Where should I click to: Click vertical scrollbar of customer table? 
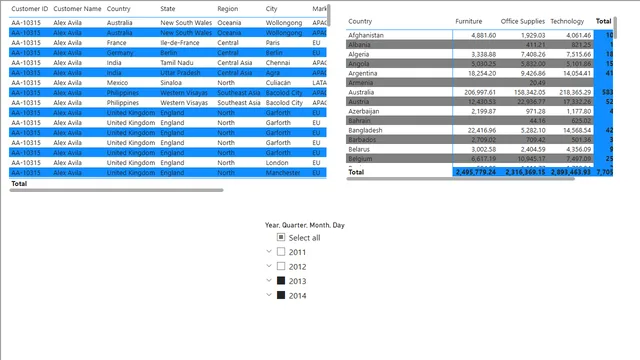[x=329, y=15]
